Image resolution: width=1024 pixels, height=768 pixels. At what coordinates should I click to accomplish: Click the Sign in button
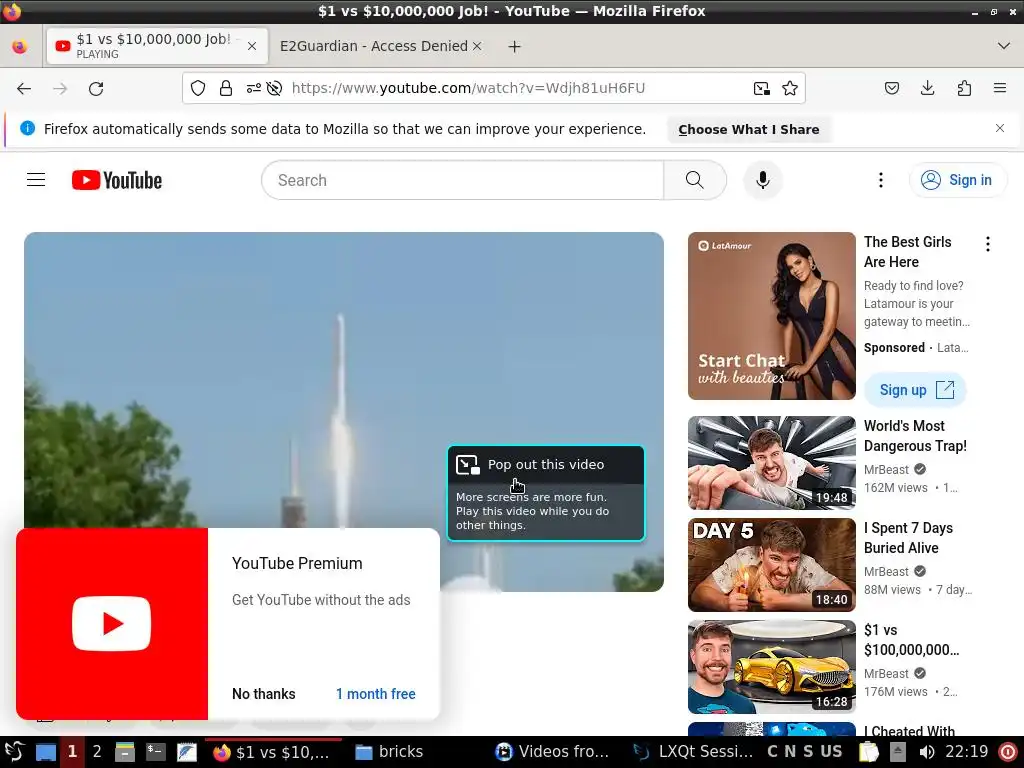point(958,180)
